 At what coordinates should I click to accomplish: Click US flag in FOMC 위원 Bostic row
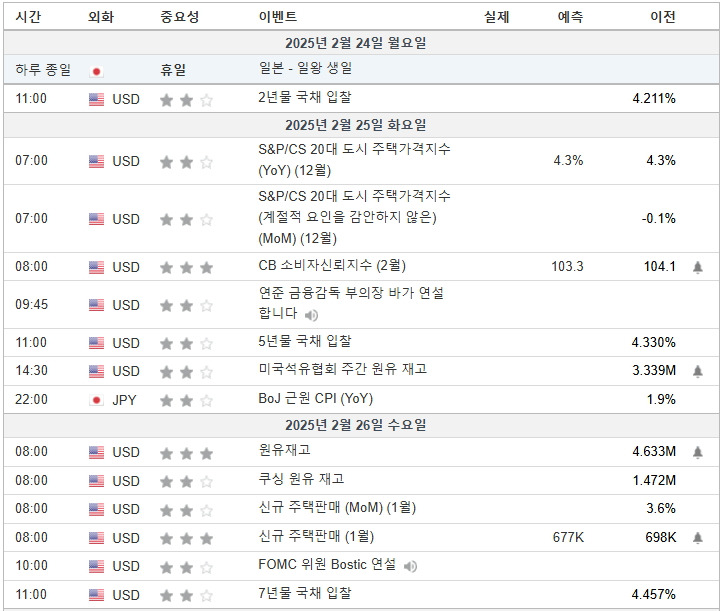pos(96,566)
